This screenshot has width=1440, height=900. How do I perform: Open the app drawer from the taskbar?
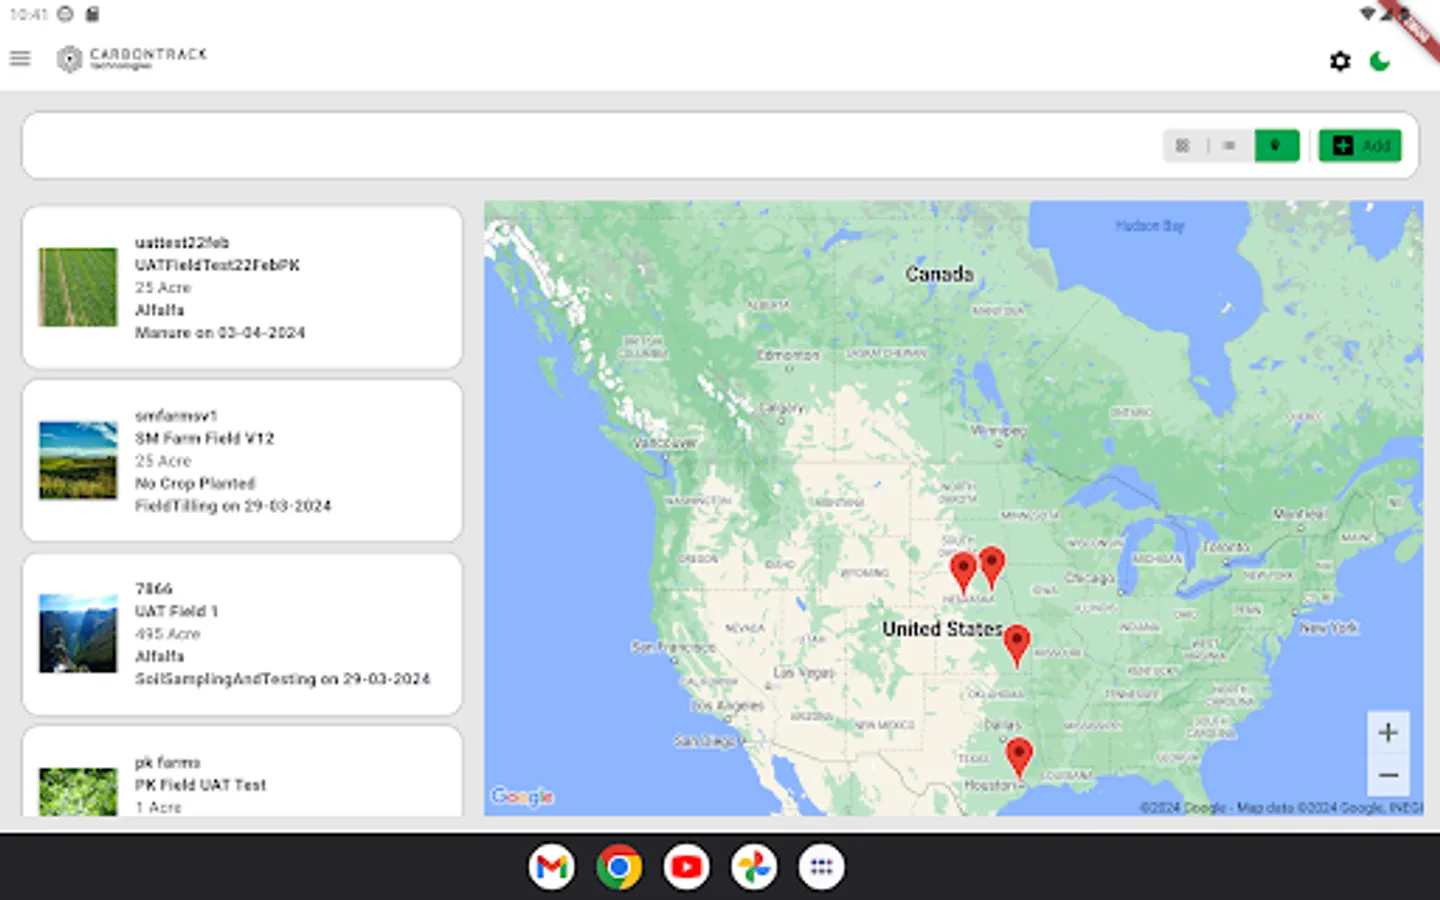[821, 867]
